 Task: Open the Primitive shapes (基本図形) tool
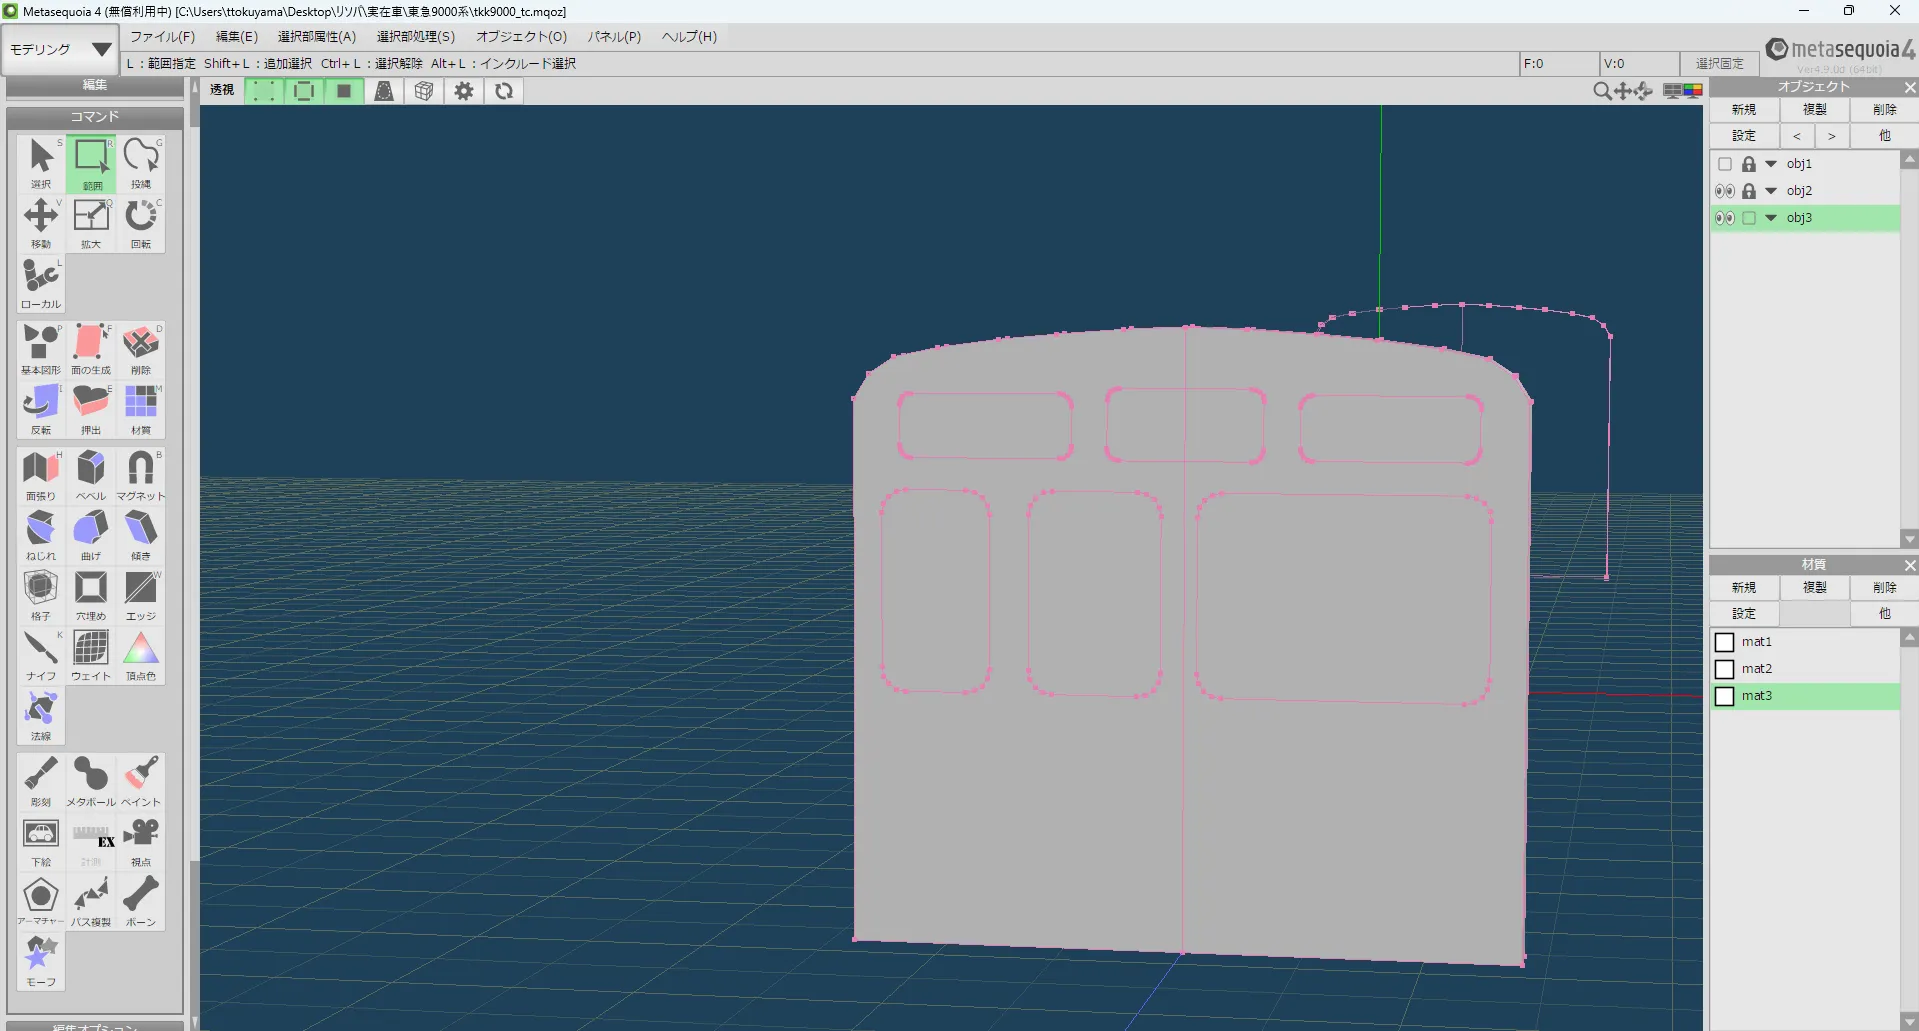(x=41, y=348)
